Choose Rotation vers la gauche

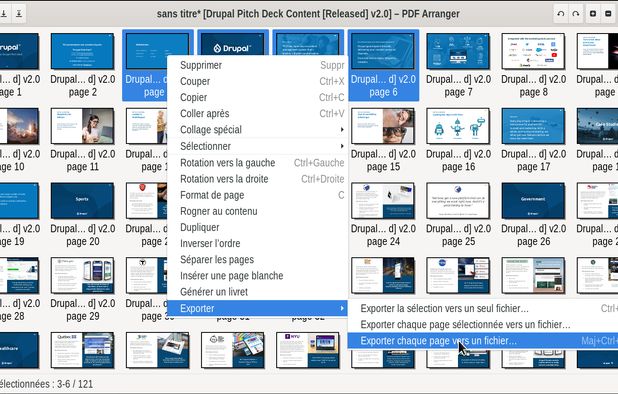coord(258,163)
